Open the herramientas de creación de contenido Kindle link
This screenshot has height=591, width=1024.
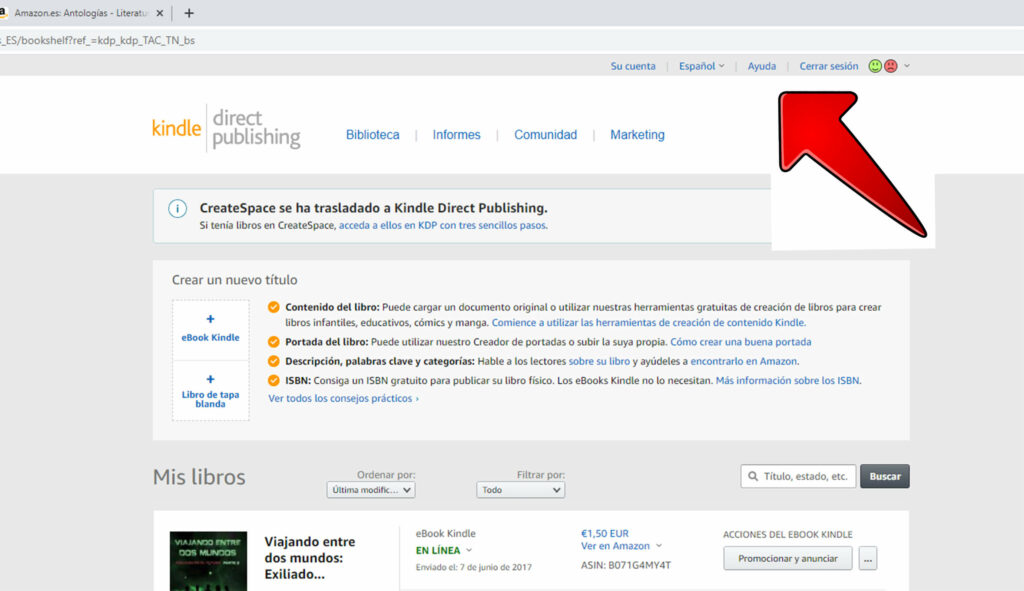coord(648,323)
